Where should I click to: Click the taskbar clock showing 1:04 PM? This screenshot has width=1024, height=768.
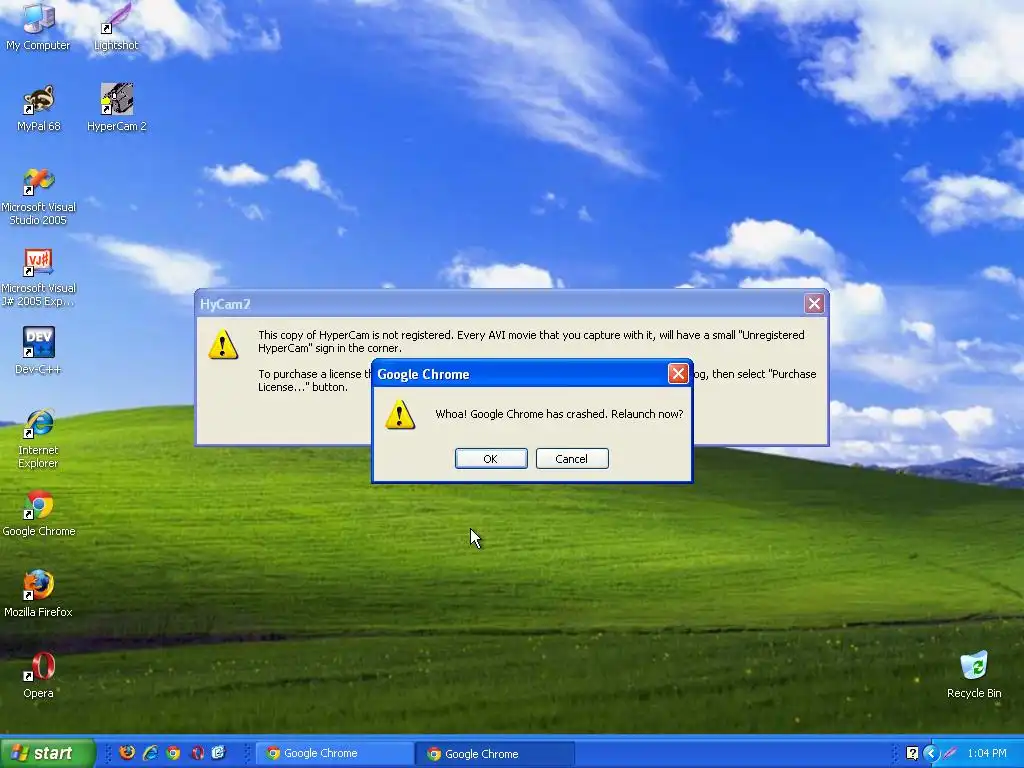(x=987, y=754)
